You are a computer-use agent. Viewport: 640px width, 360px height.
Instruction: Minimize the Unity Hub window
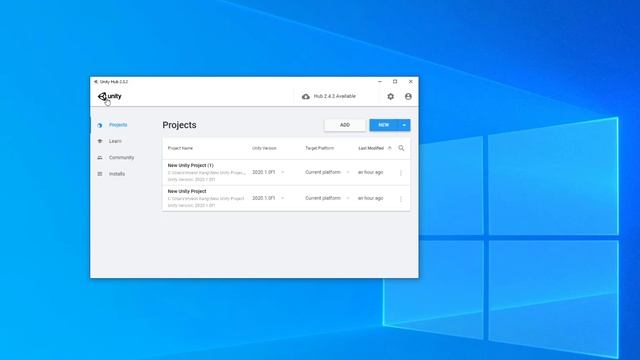pos(380,82)
